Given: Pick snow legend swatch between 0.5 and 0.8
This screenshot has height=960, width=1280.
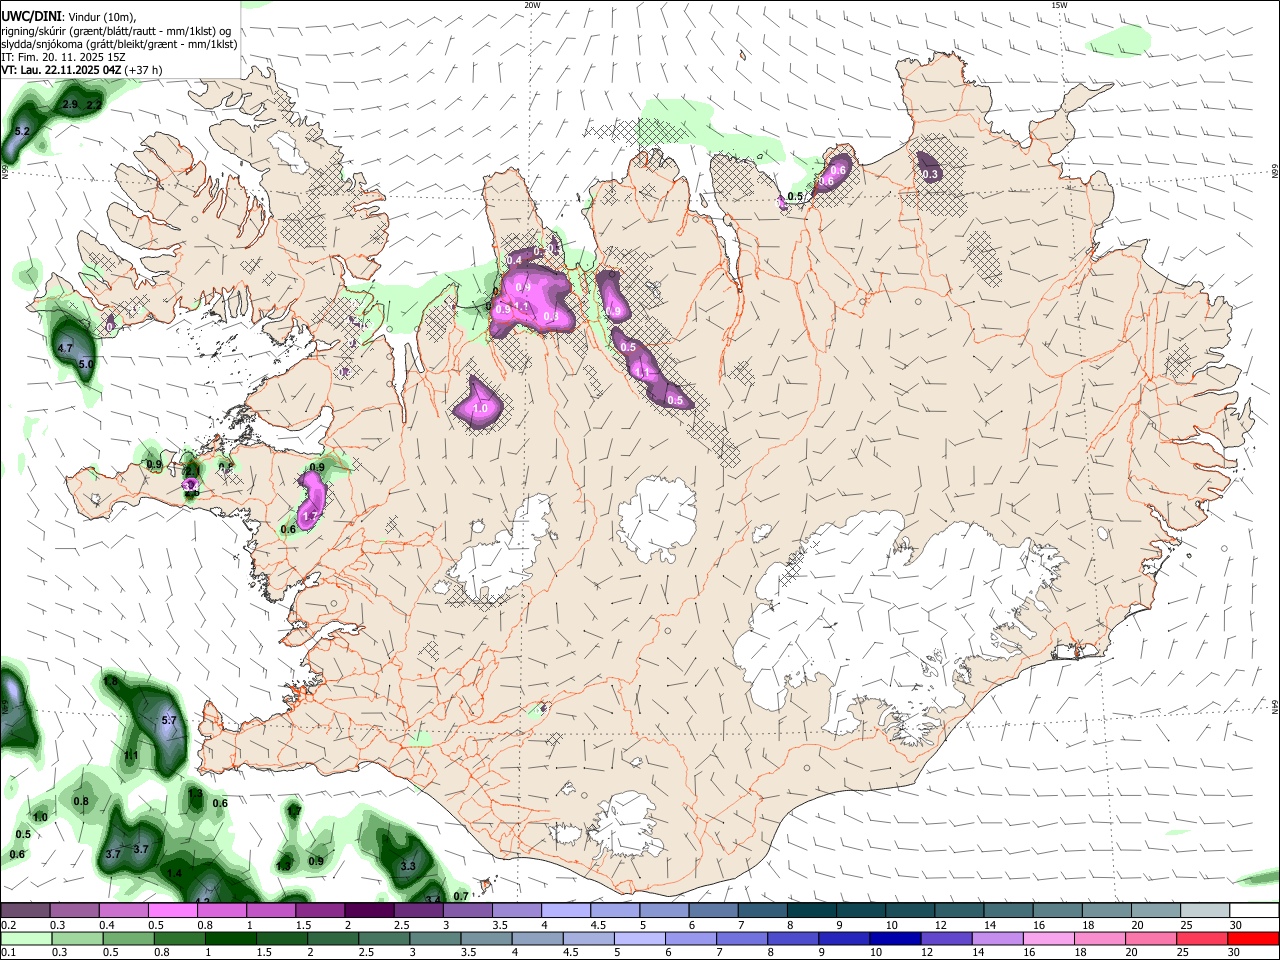Looking at the screenshot, I should 172,910.
